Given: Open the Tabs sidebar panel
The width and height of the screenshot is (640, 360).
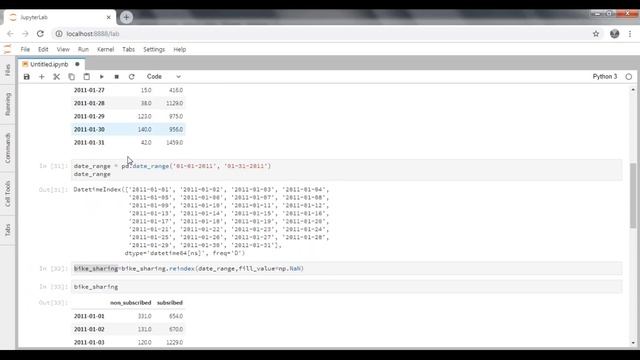Looking at the screenshot, I should click(x=7, y=230).
